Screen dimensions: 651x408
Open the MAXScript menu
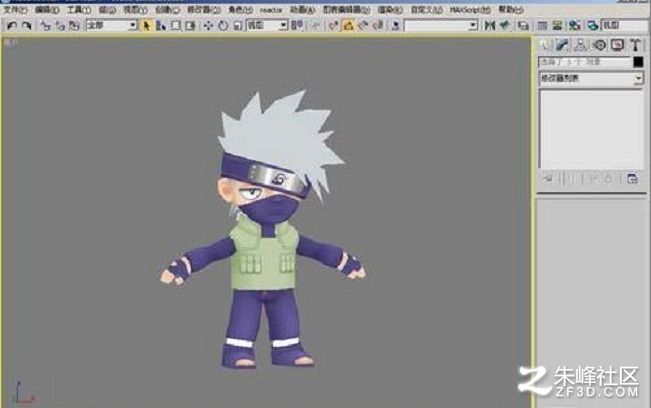(x=470, y=9)
